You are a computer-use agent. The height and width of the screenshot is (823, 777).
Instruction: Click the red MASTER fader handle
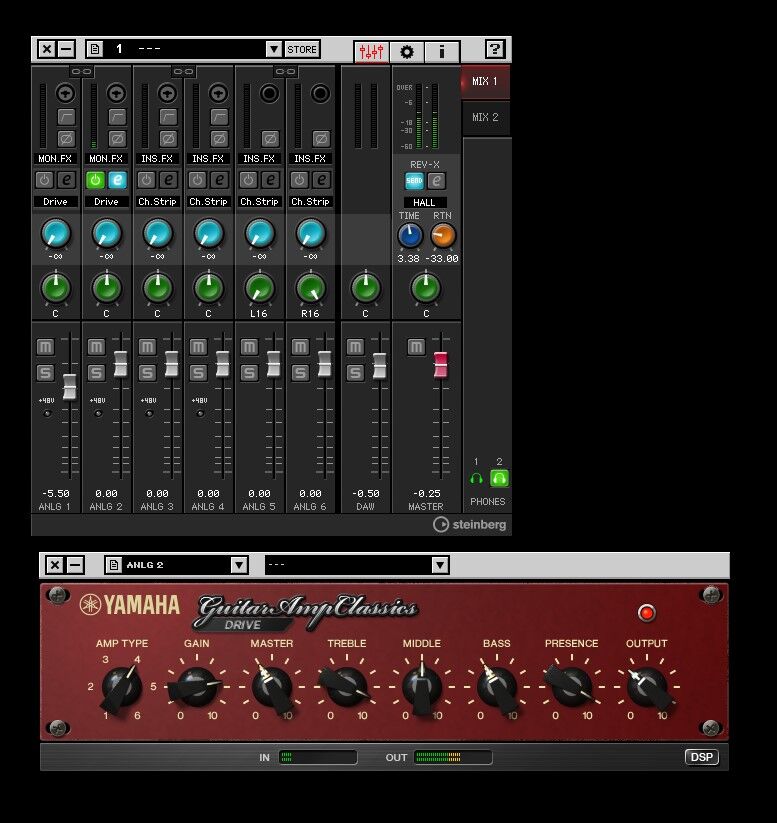(440, 365)
